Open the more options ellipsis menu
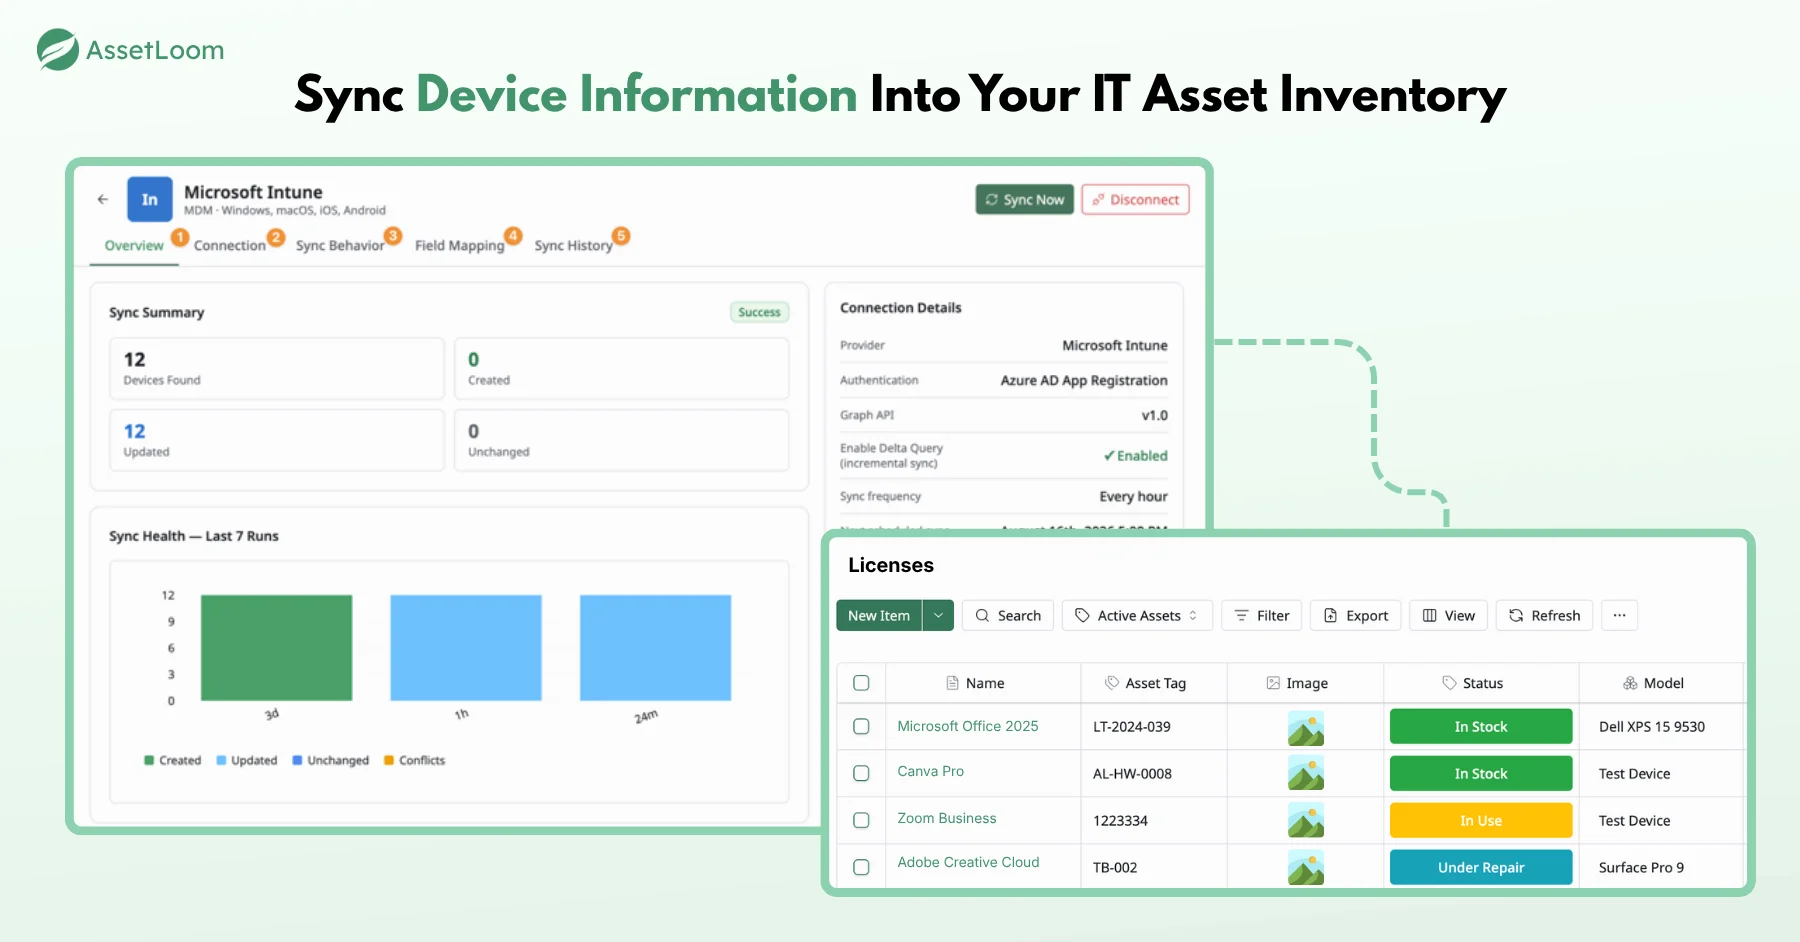 click(x=1619, y=615)
